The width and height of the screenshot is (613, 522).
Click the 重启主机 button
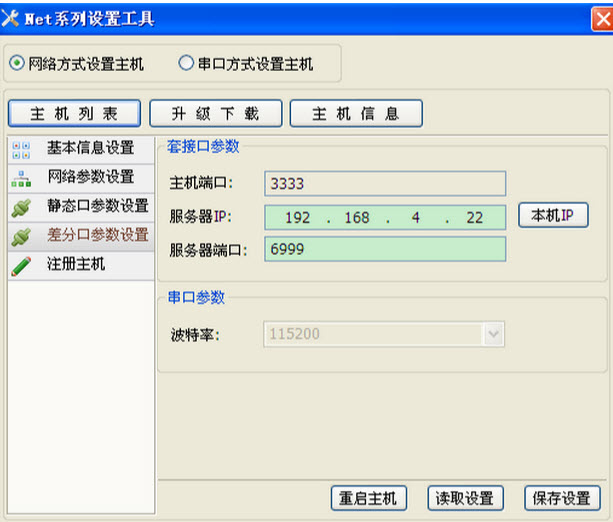click(369, 498)
